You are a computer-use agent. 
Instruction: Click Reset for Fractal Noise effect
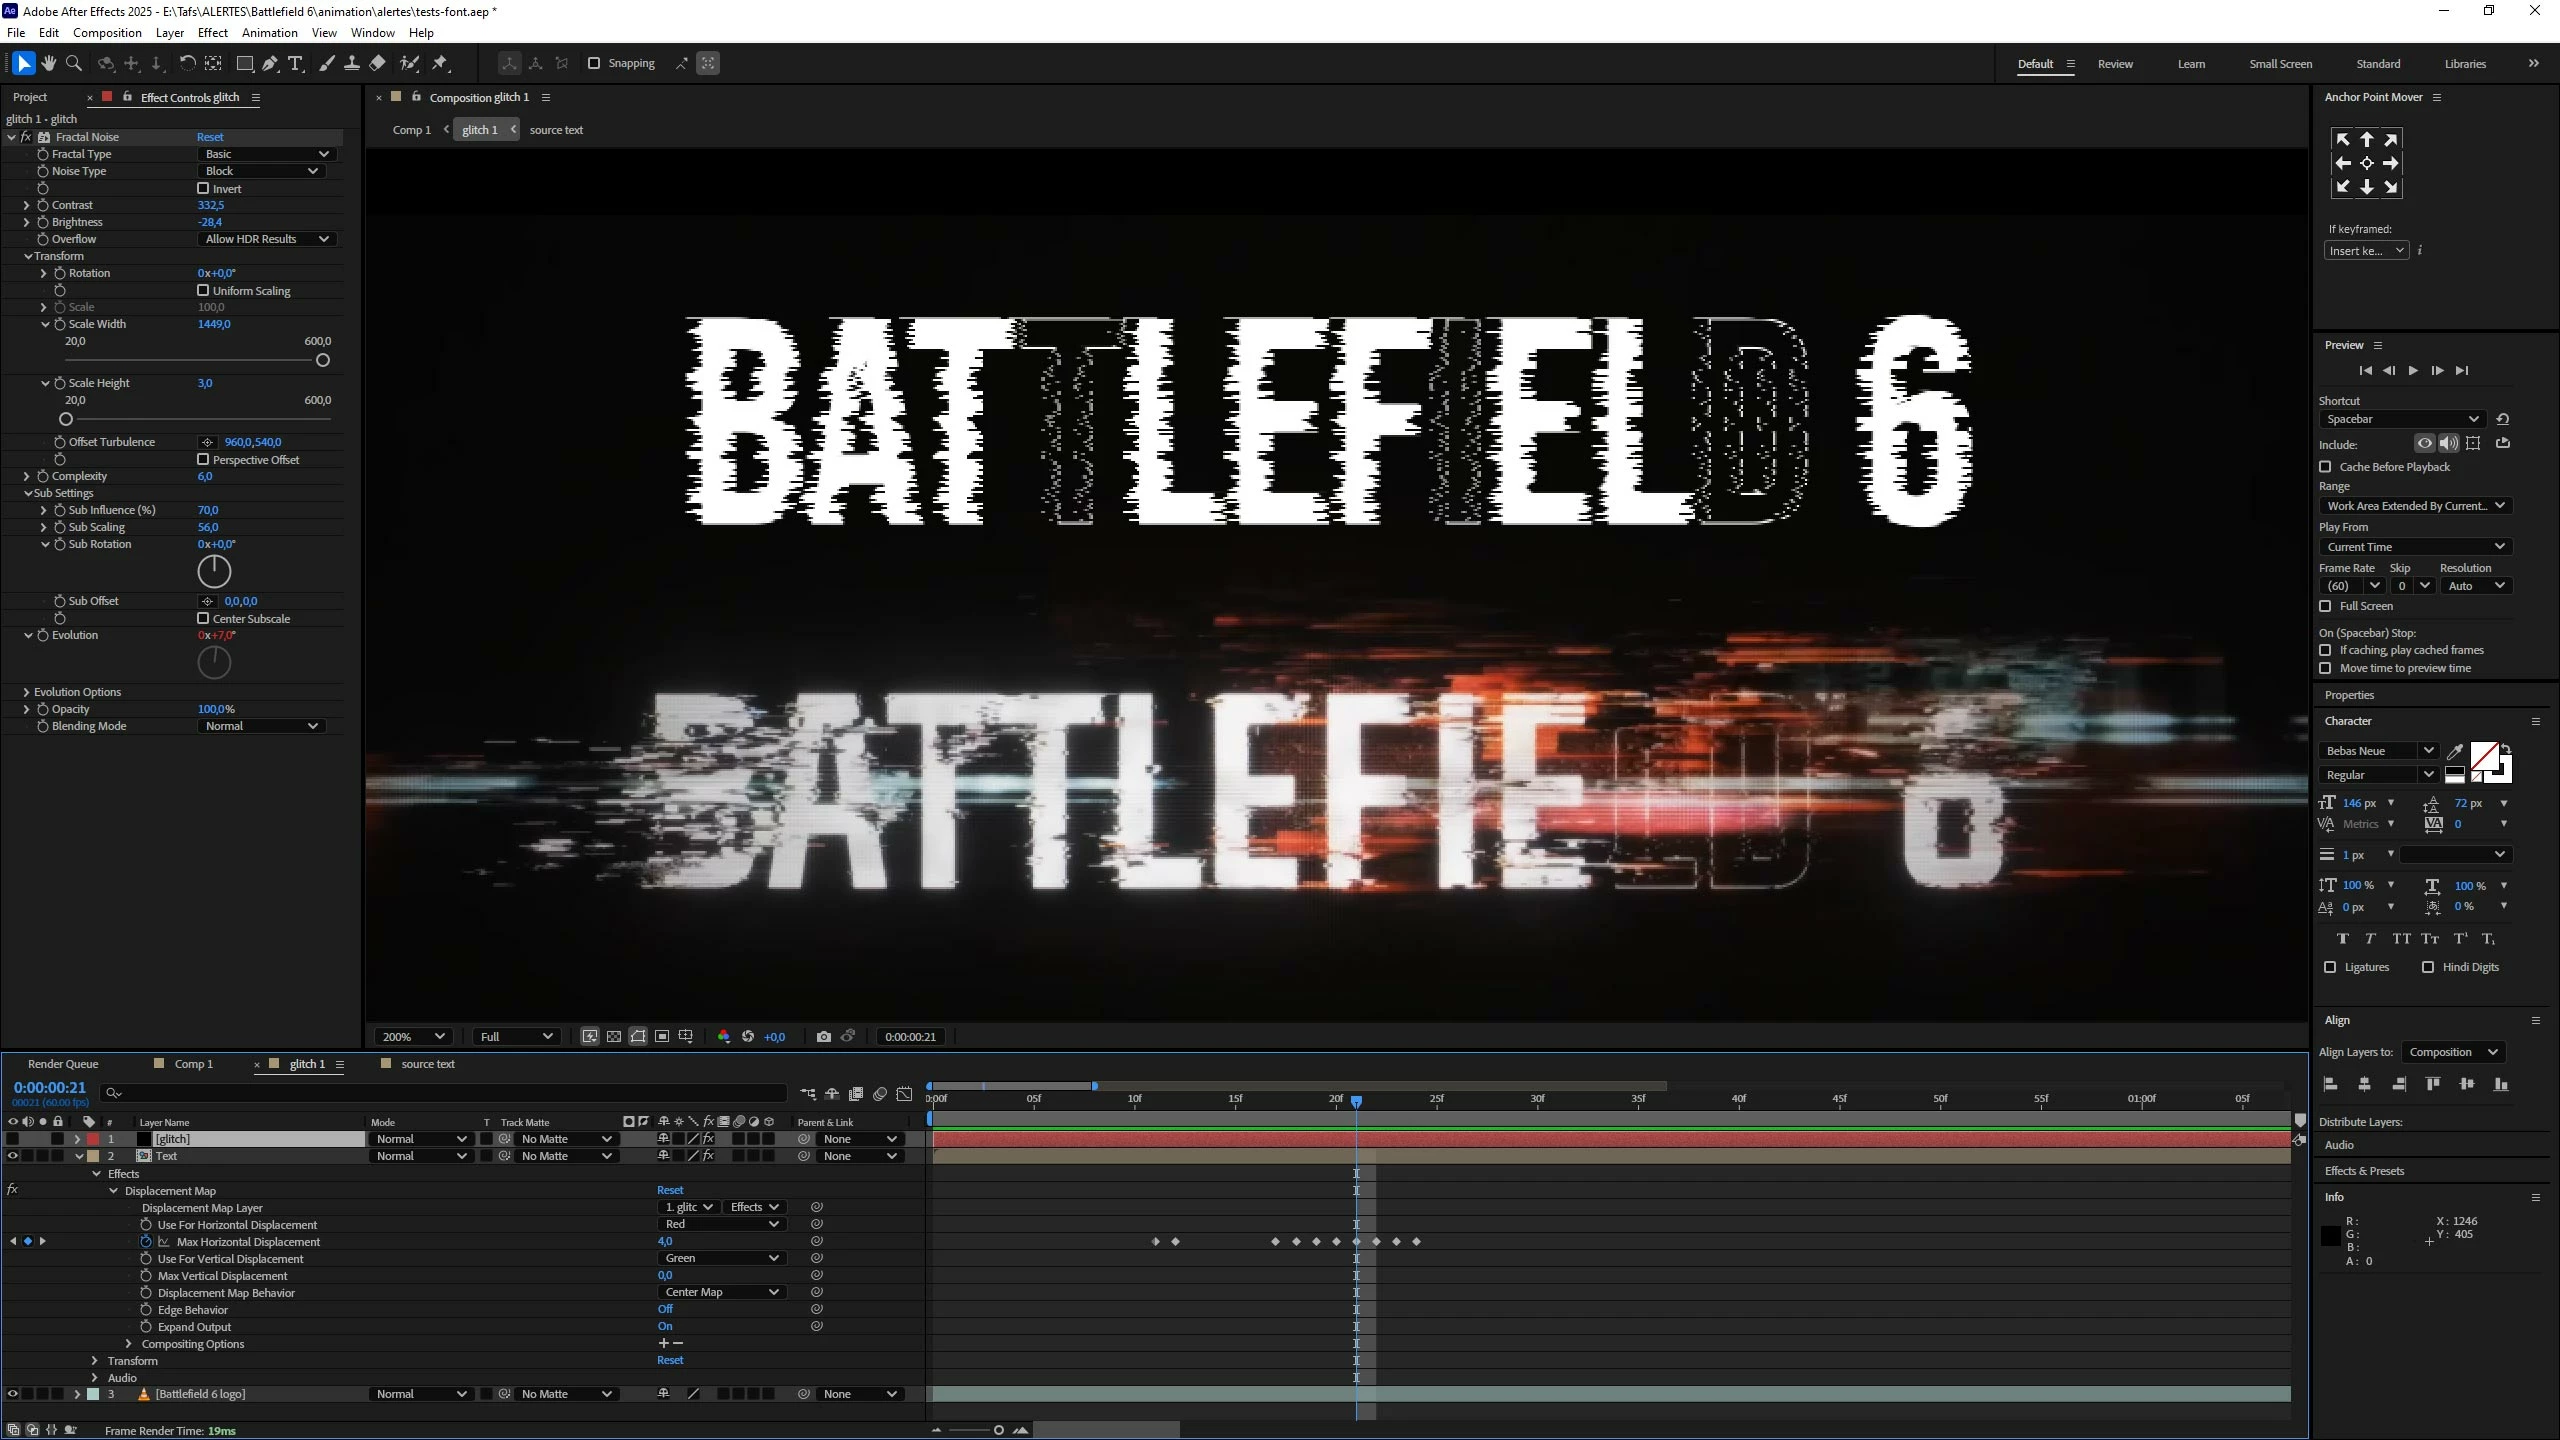coord(210,137)
